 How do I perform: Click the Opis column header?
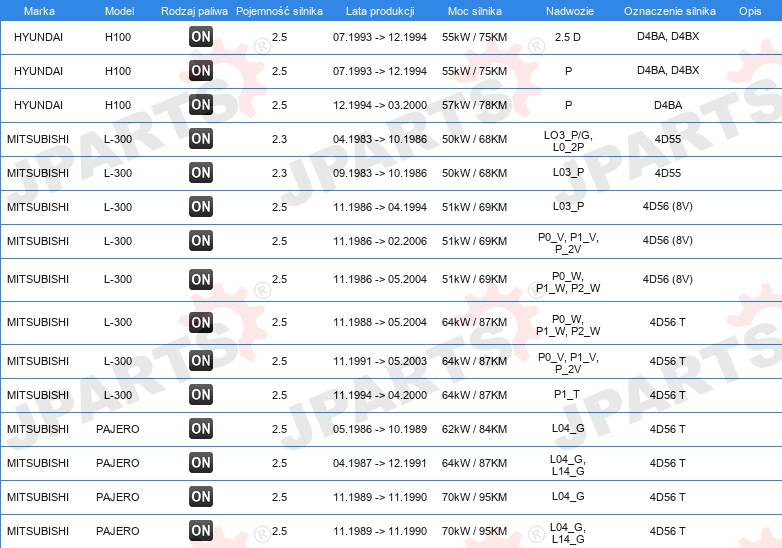tap(750, 11)
